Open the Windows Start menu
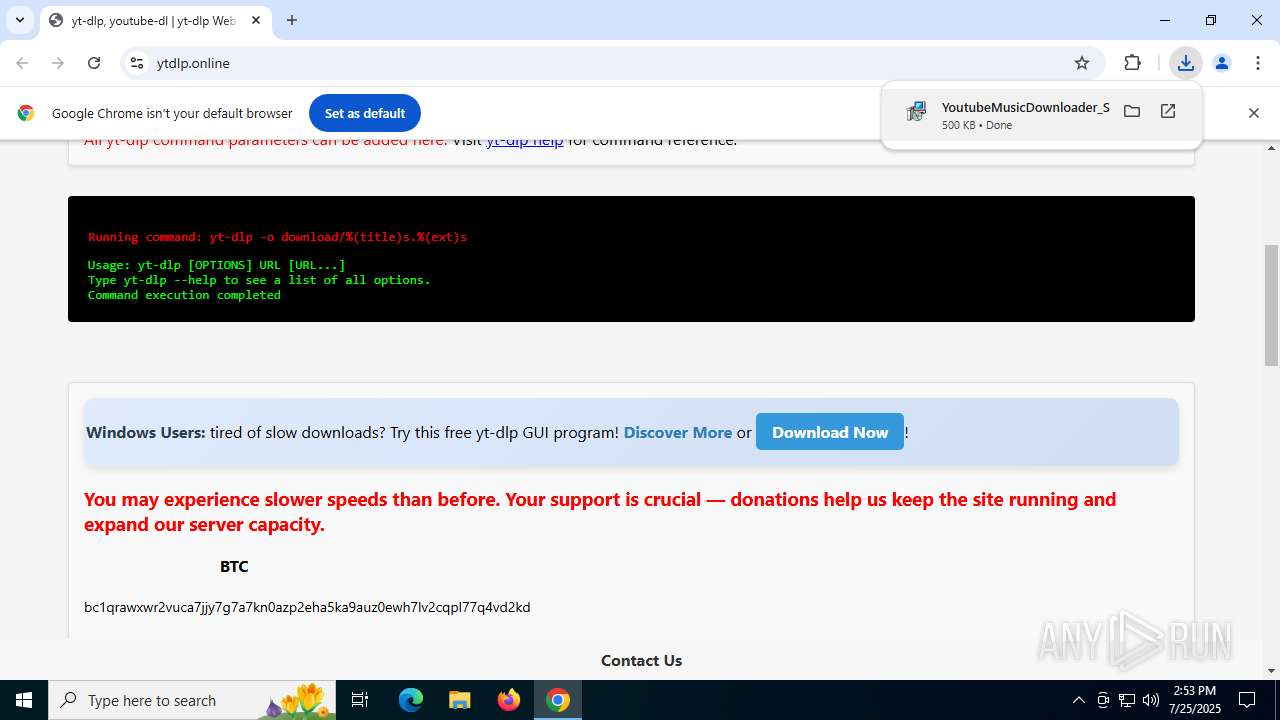The image size is (1280, 720). pos(24,700)
